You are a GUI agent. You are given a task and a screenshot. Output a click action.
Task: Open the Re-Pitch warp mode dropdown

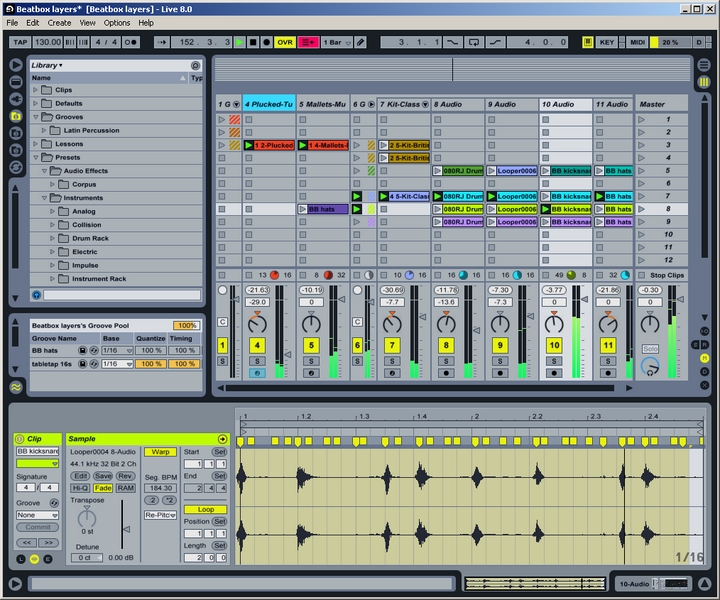(160, 515)
